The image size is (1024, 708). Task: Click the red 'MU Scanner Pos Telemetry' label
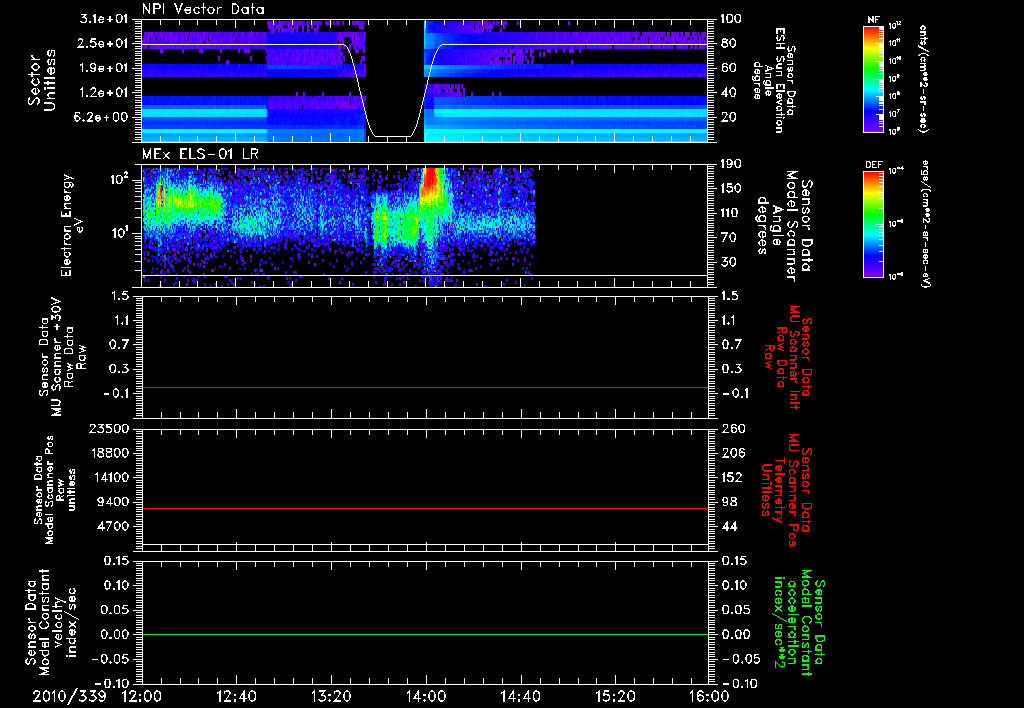(x=786, y=490)
